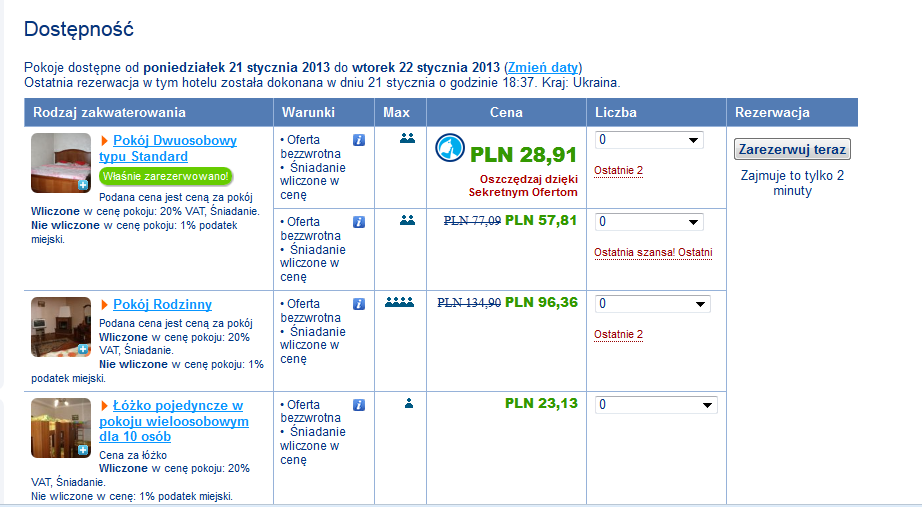This screenshot has height=507, width=922.
Task: Click the double room bed thumbnail
Action: (61, 163)
